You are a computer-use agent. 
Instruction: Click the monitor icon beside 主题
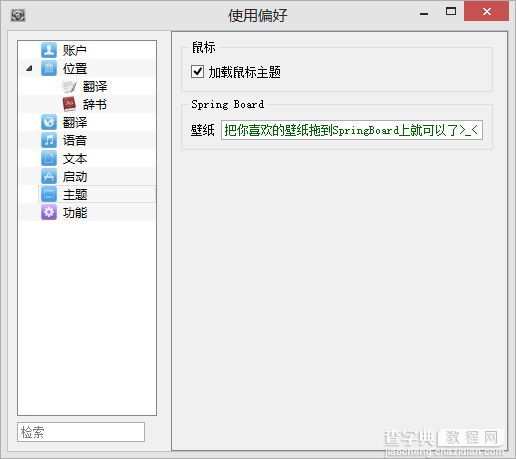coord(49,194)
